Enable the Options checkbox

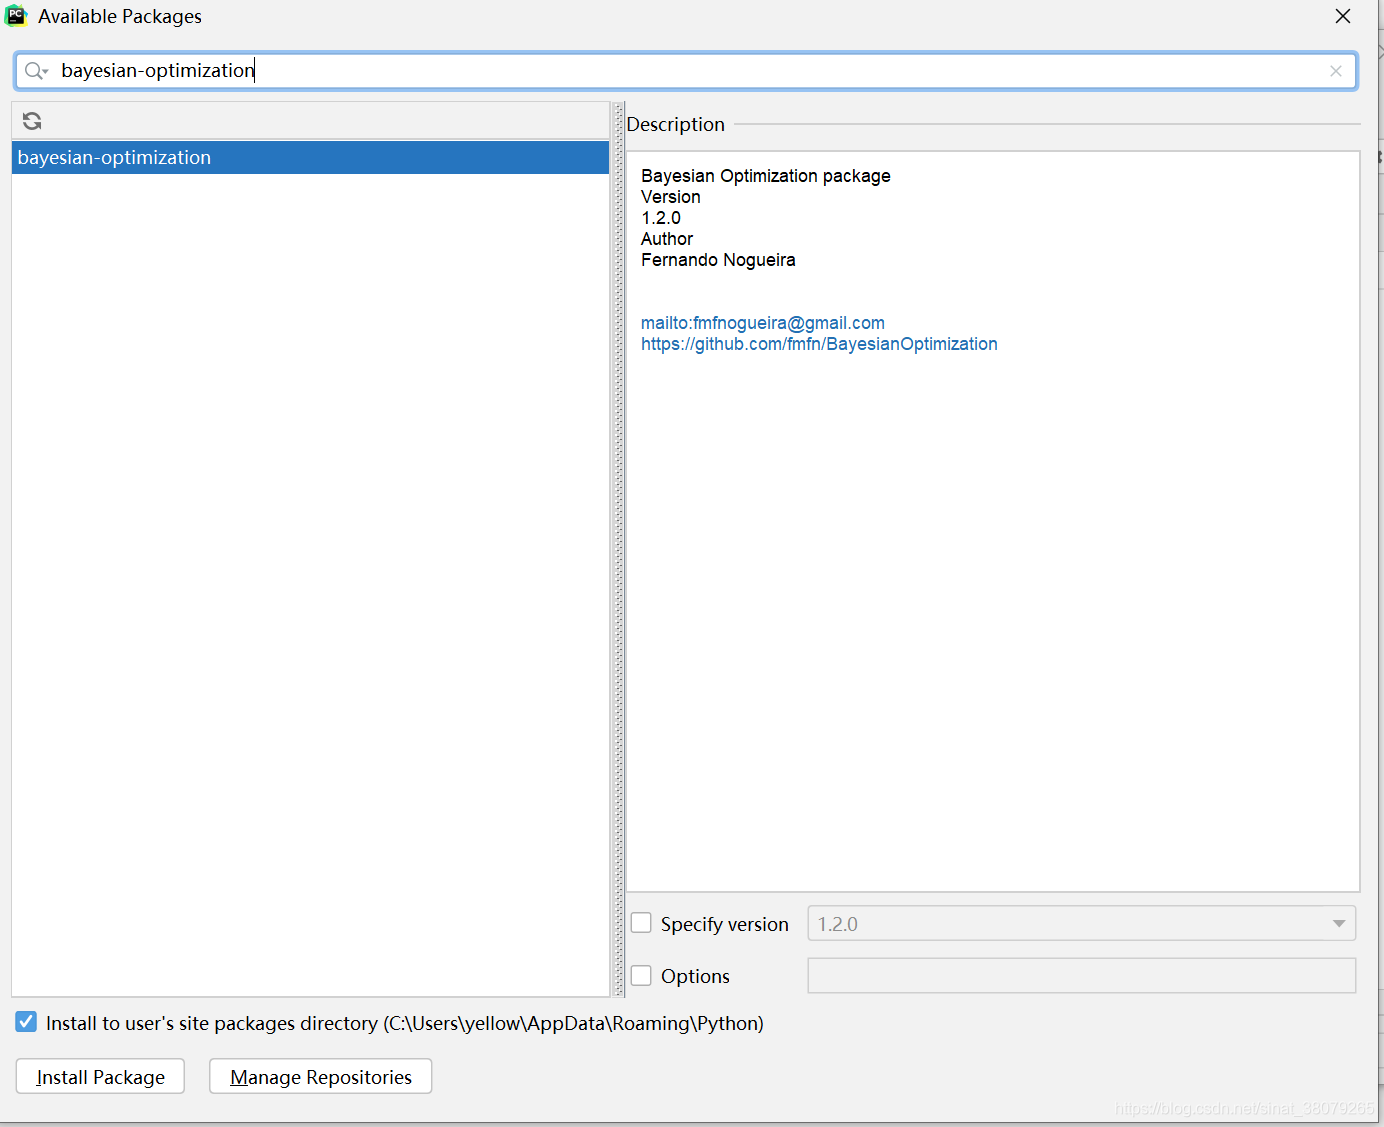click(641, 975)
